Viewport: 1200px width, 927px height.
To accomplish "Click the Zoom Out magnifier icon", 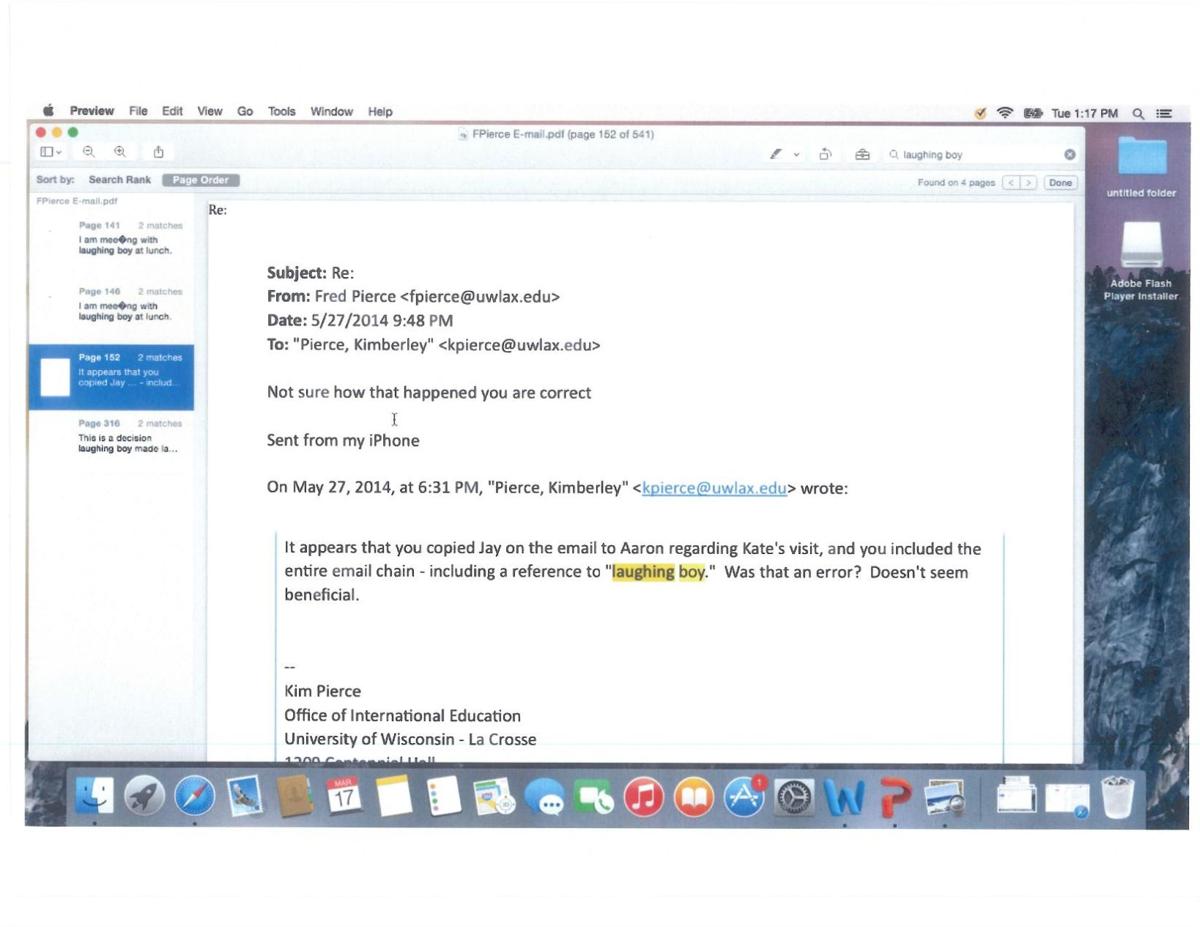I will tap(89, 152).
